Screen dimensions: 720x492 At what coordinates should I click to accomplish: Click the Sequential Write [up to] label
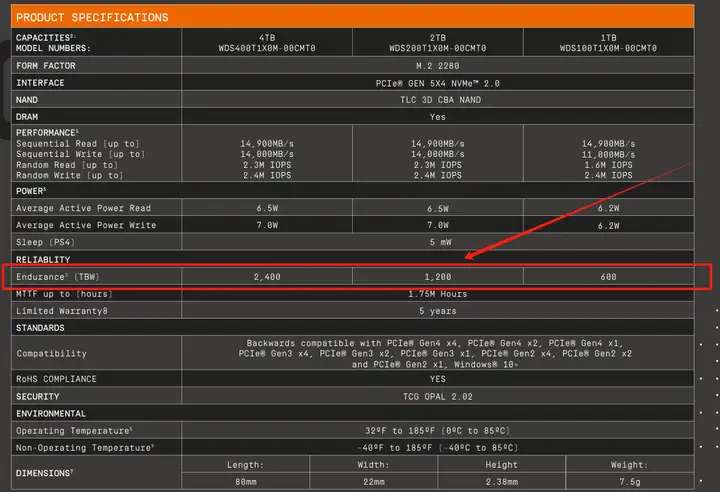tap(80, 154)
